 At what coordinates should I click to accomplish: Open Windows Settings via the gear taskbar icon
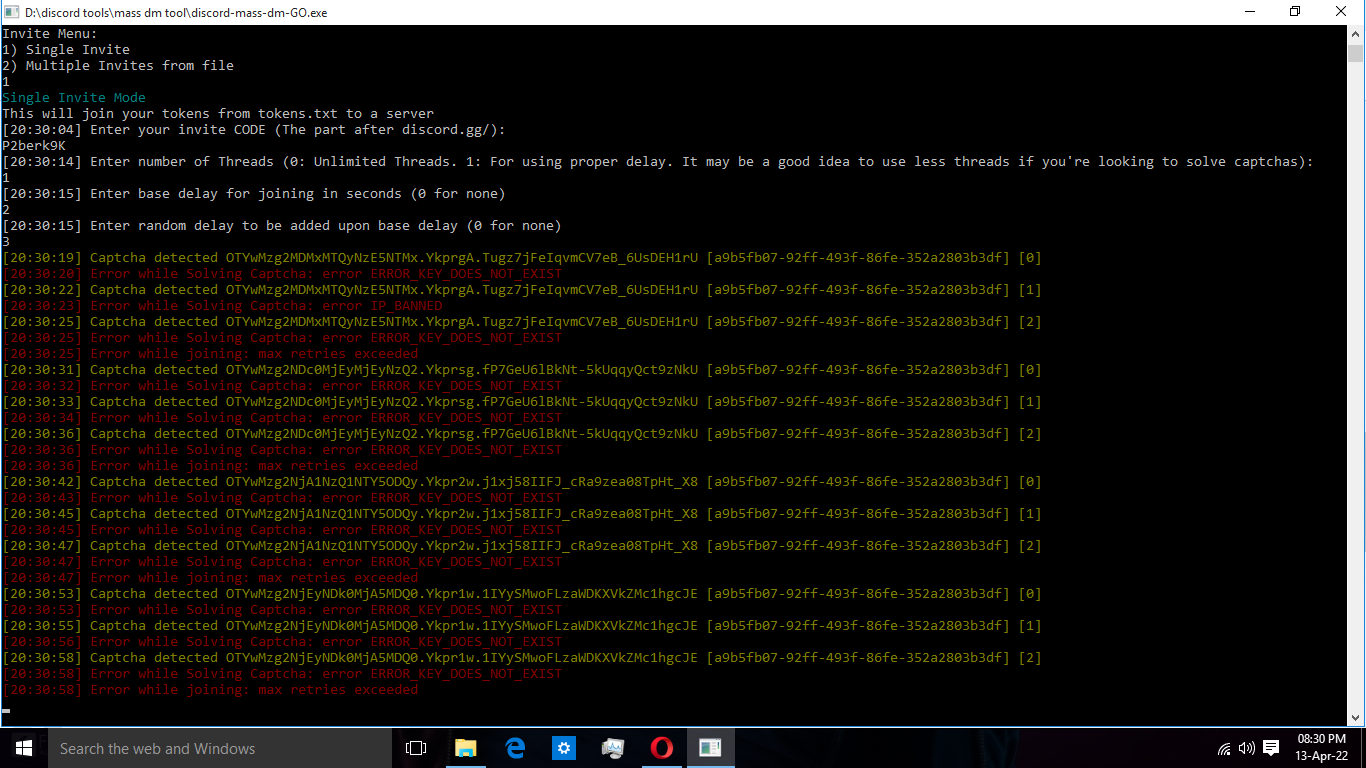[563, 748]
